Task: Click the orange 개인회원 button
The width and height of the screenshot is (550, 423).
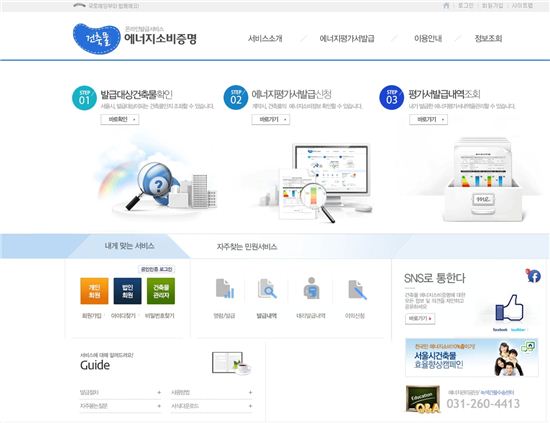Action: [x=94, y=291]
